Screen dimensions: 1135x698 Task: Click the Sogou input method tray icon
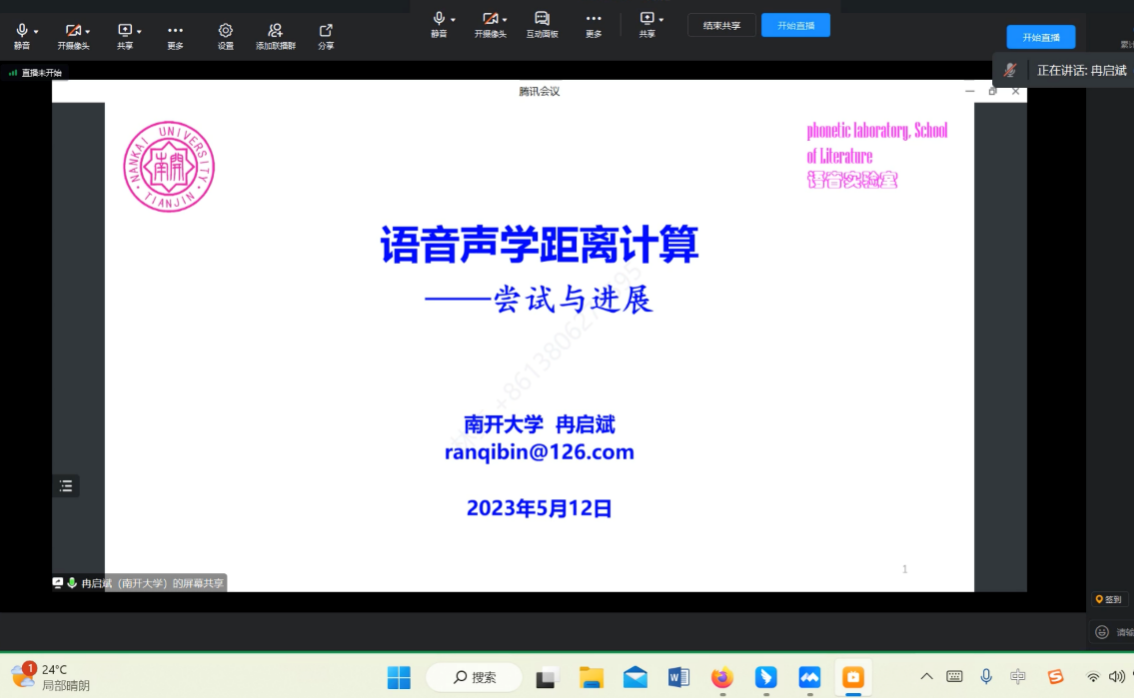(x=1055, y=677)
